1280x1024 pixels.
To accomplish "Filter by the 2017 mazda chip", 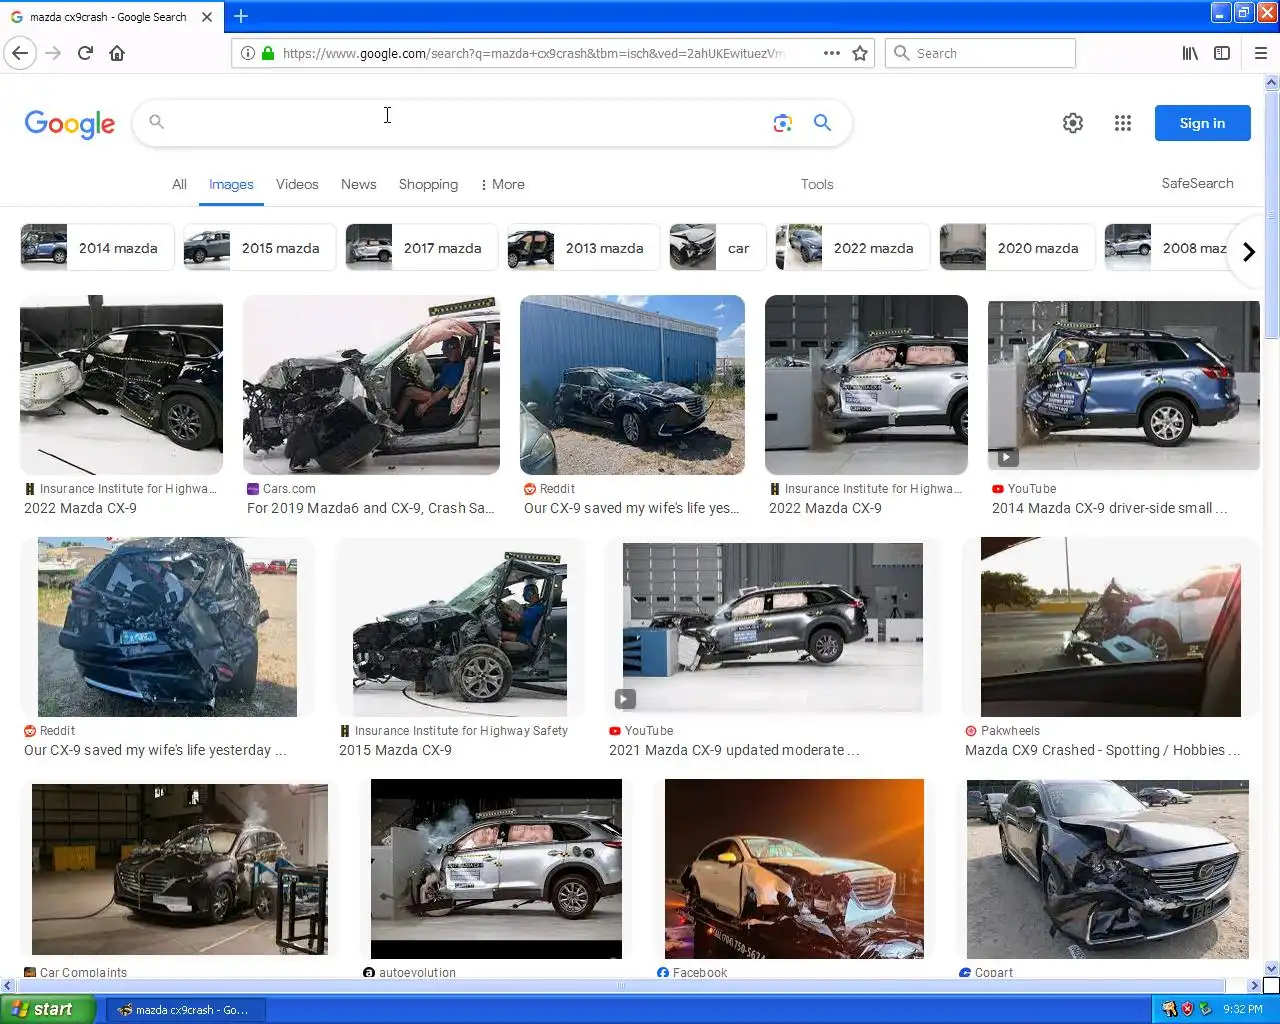I will (422, 248).
